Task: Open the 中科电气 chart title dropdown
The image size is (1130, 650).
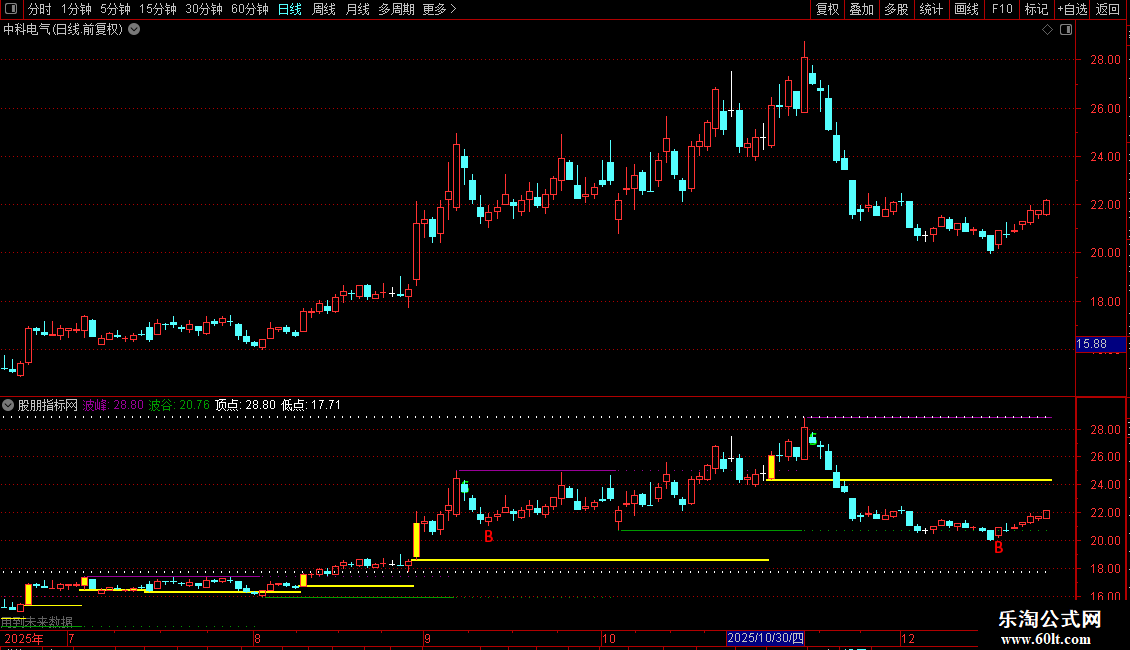Action: 134,30
